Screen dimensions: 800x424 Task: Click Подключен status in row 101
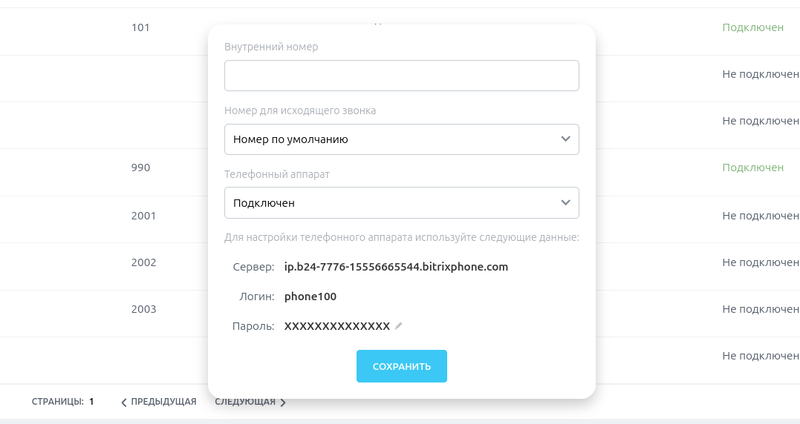click(753, 28)
